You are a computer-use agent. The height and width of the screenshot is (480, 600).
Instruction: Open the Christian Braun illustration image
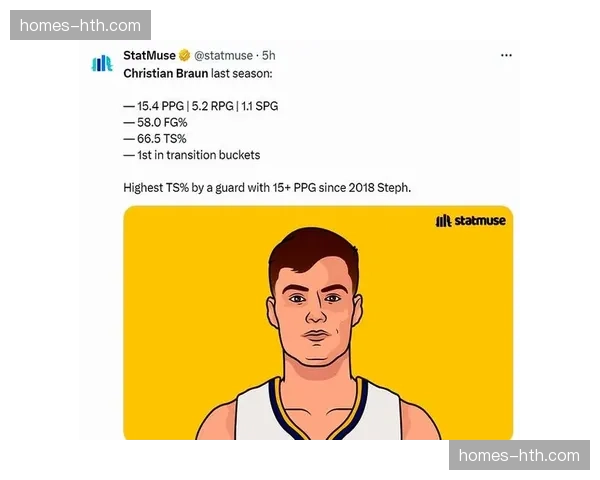[x=318, y=323]
